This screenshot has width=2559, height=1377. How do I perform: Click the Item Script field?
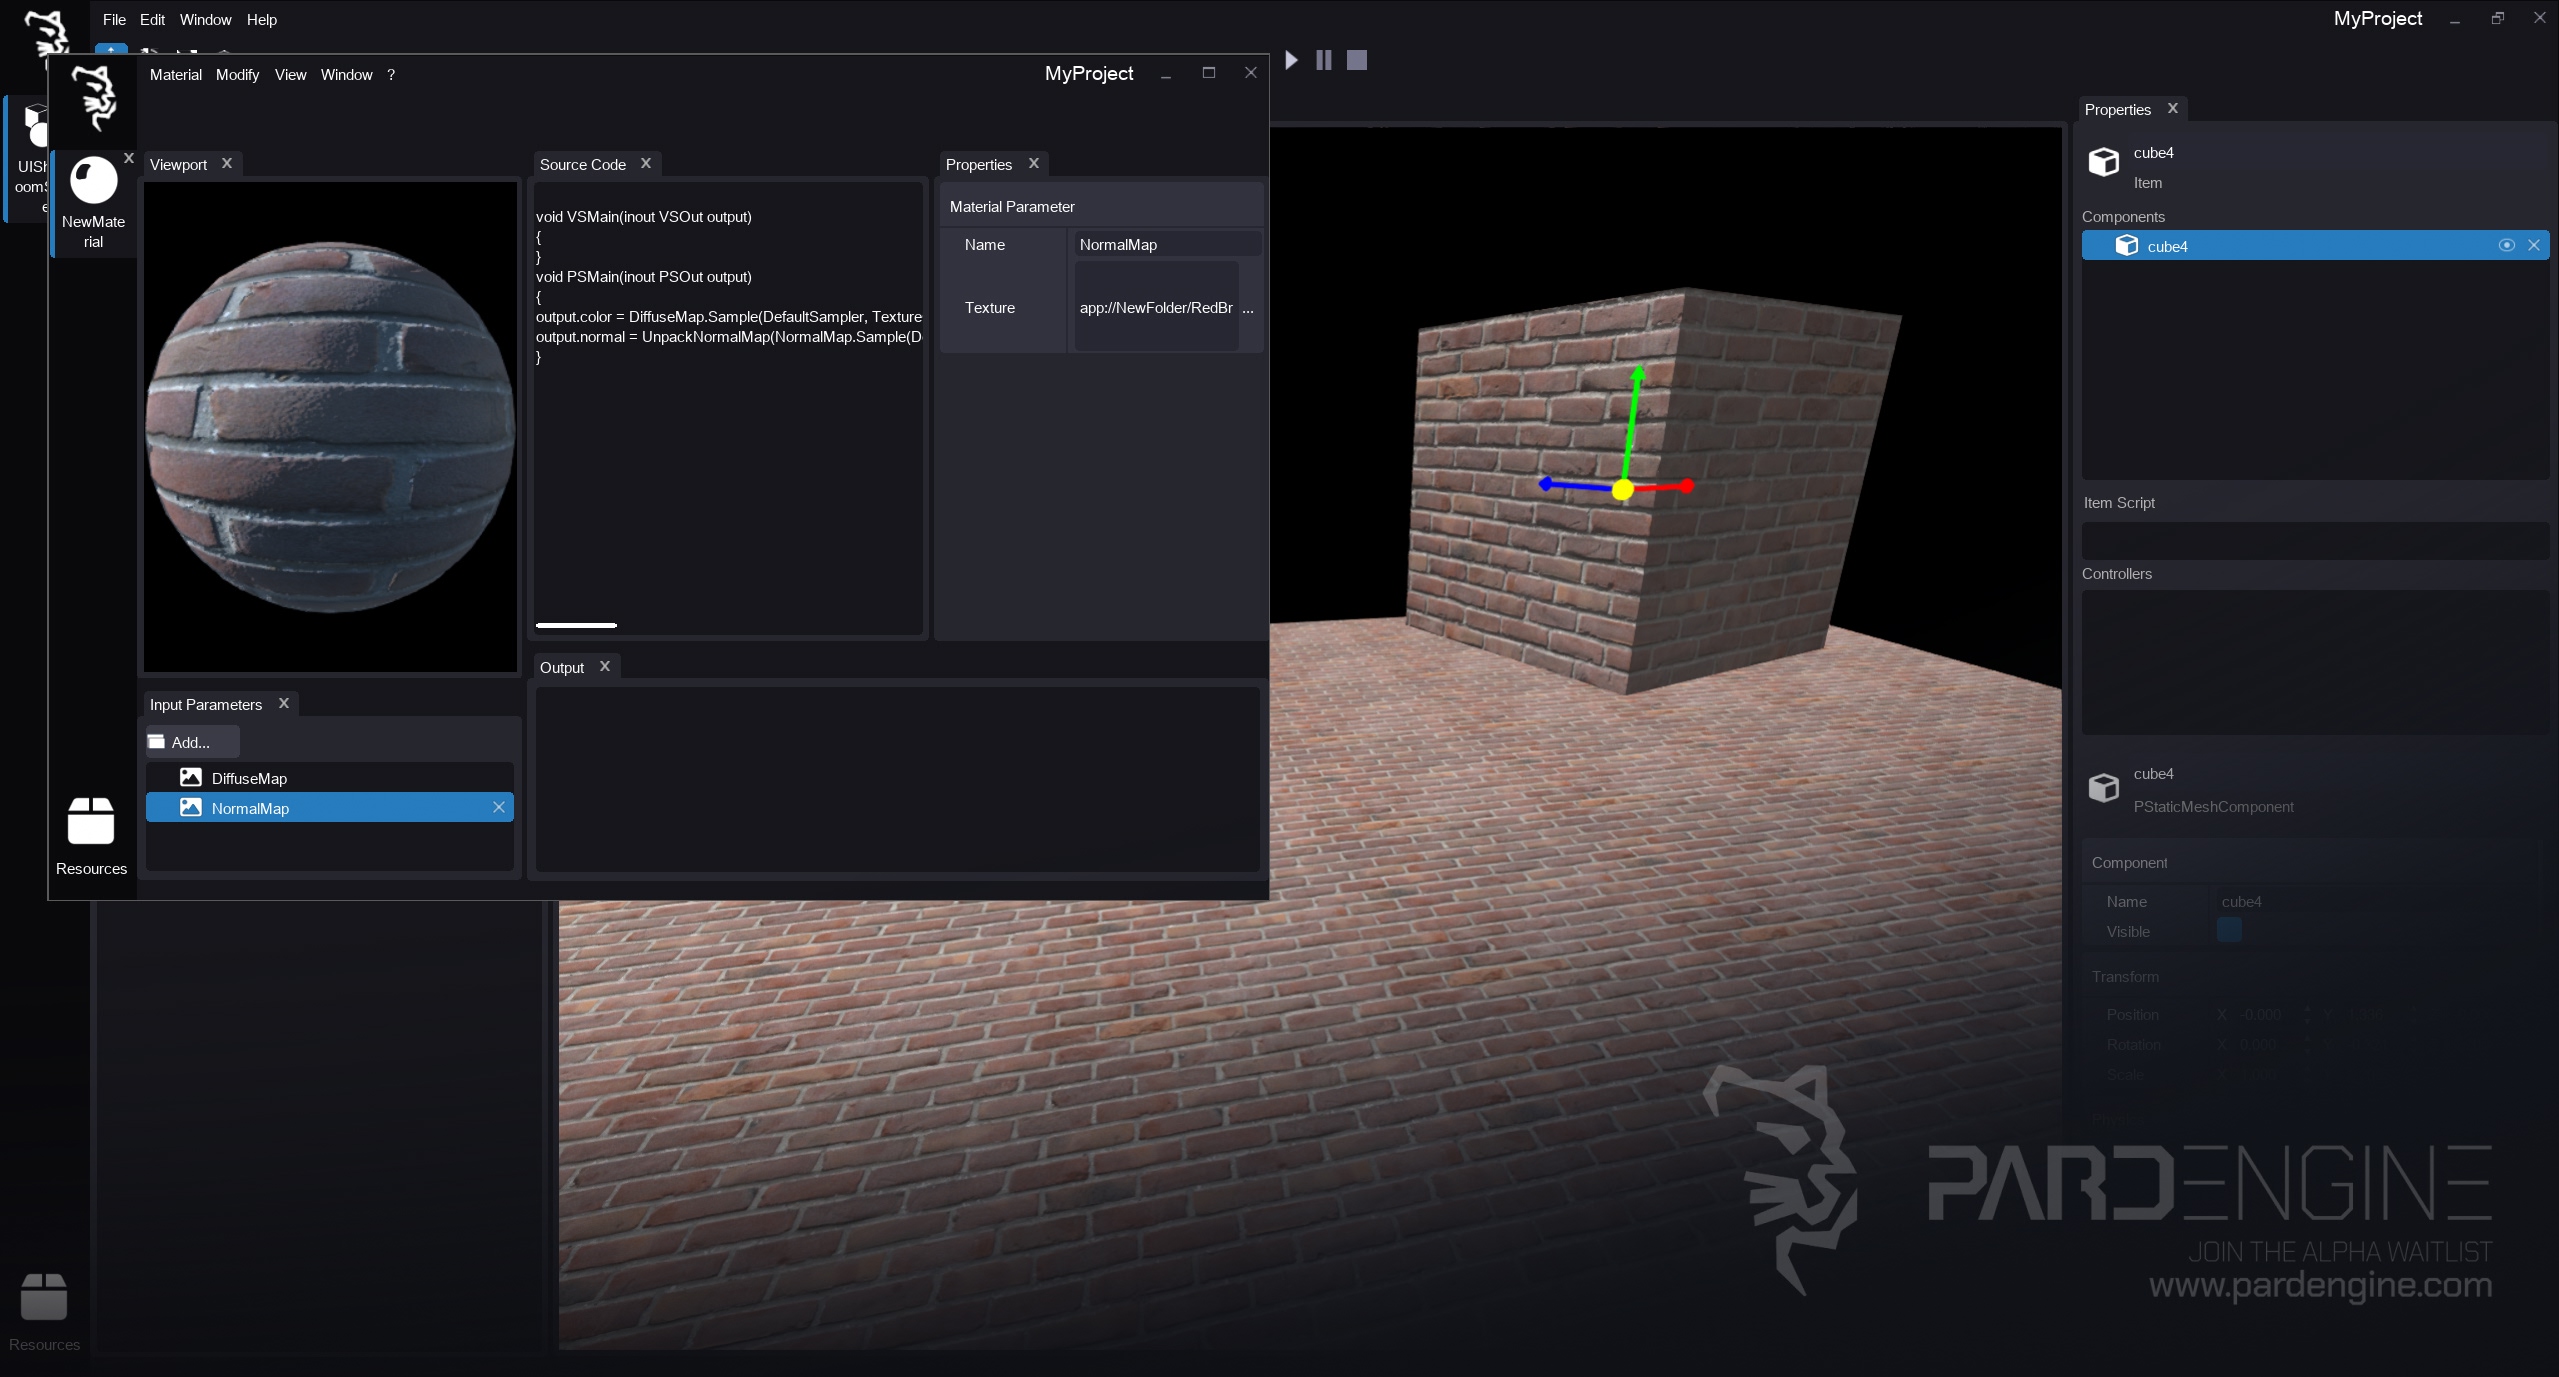pyautogui.click(x=2315, y=541)
